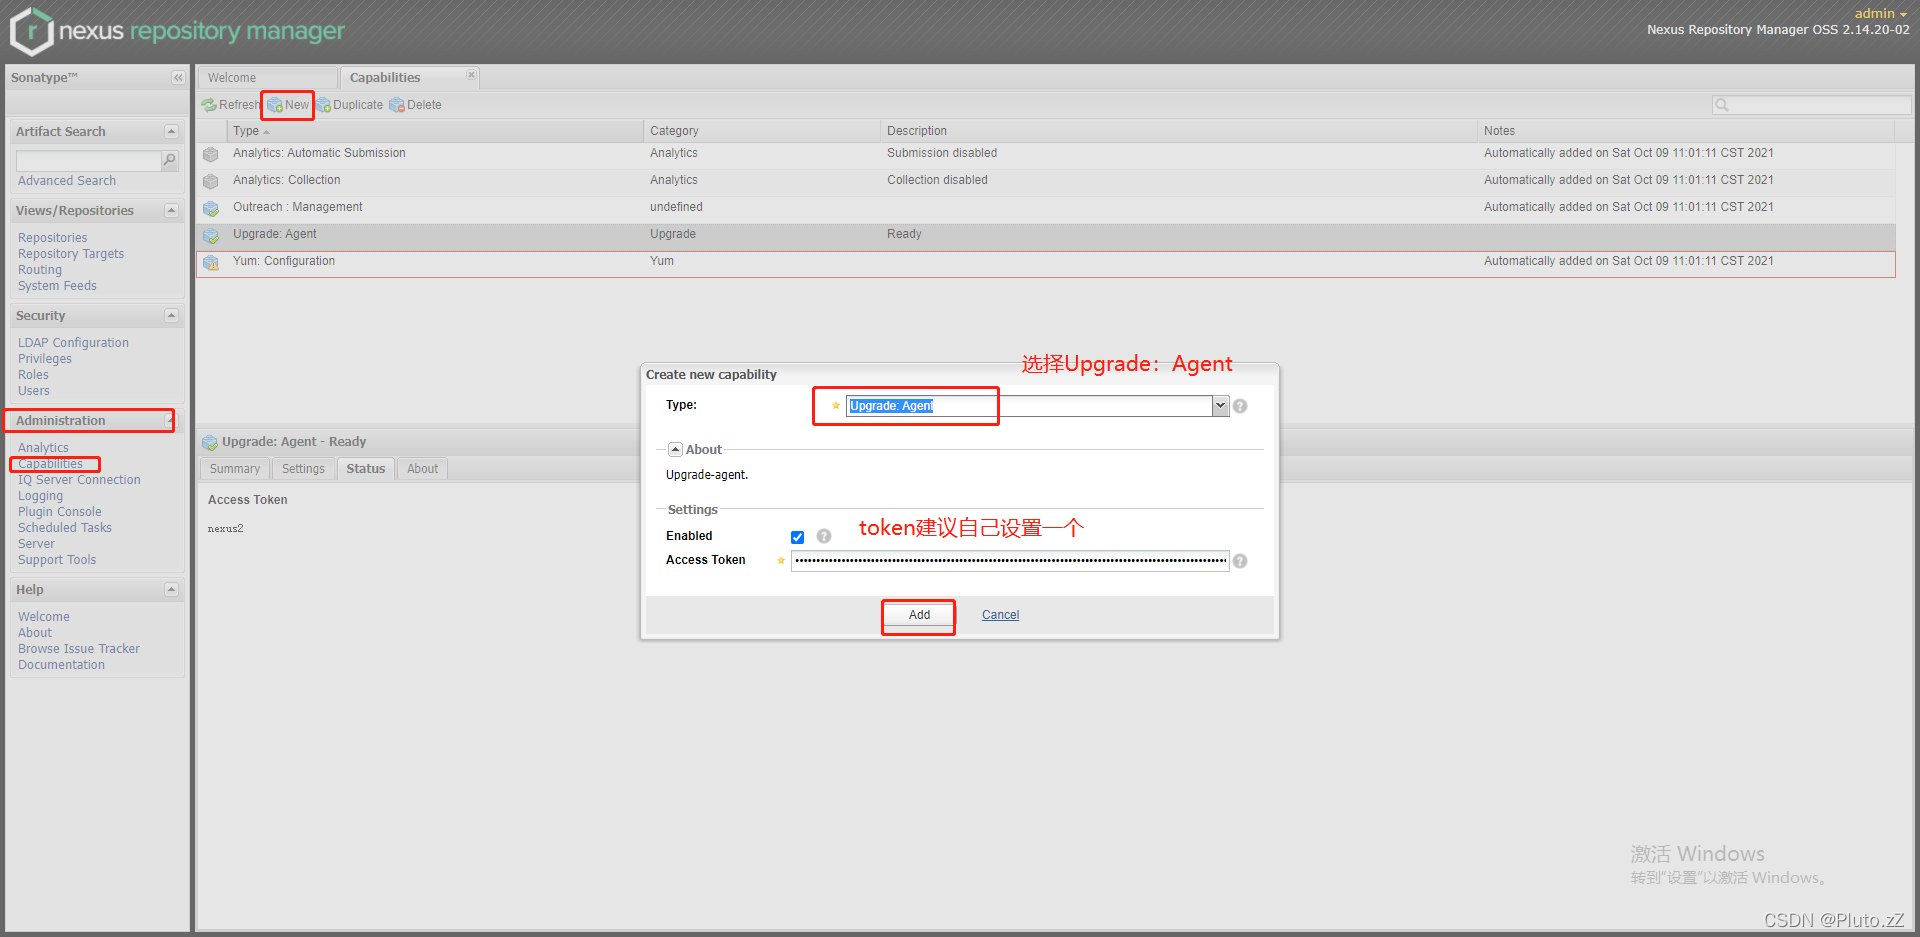The height and width of the screenshot is (937, 1920).
Task: Open the Summary tab
Action: click(235, 469)
